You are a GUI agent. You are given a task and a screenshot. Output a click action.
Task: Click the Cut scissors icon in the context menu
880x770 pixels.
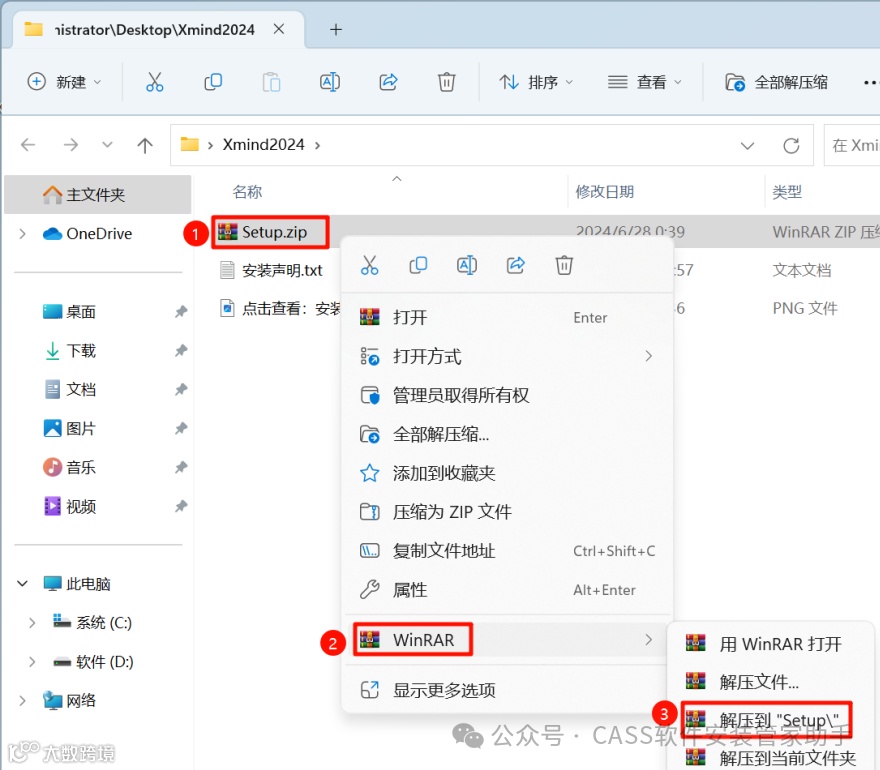[369, 265]
